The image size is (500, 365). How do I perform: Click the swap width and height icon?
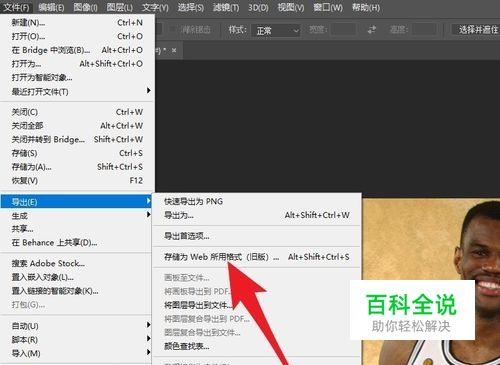click(372, 30)
